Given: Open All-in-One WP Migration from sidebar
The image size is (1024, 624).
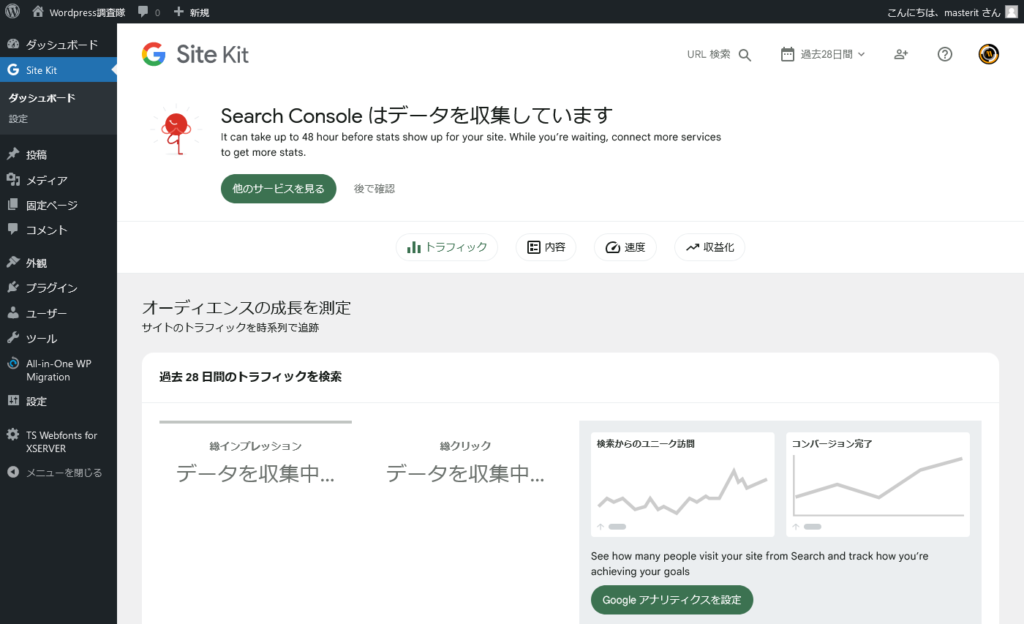Looking at the screenshot, I should point(58,370).
